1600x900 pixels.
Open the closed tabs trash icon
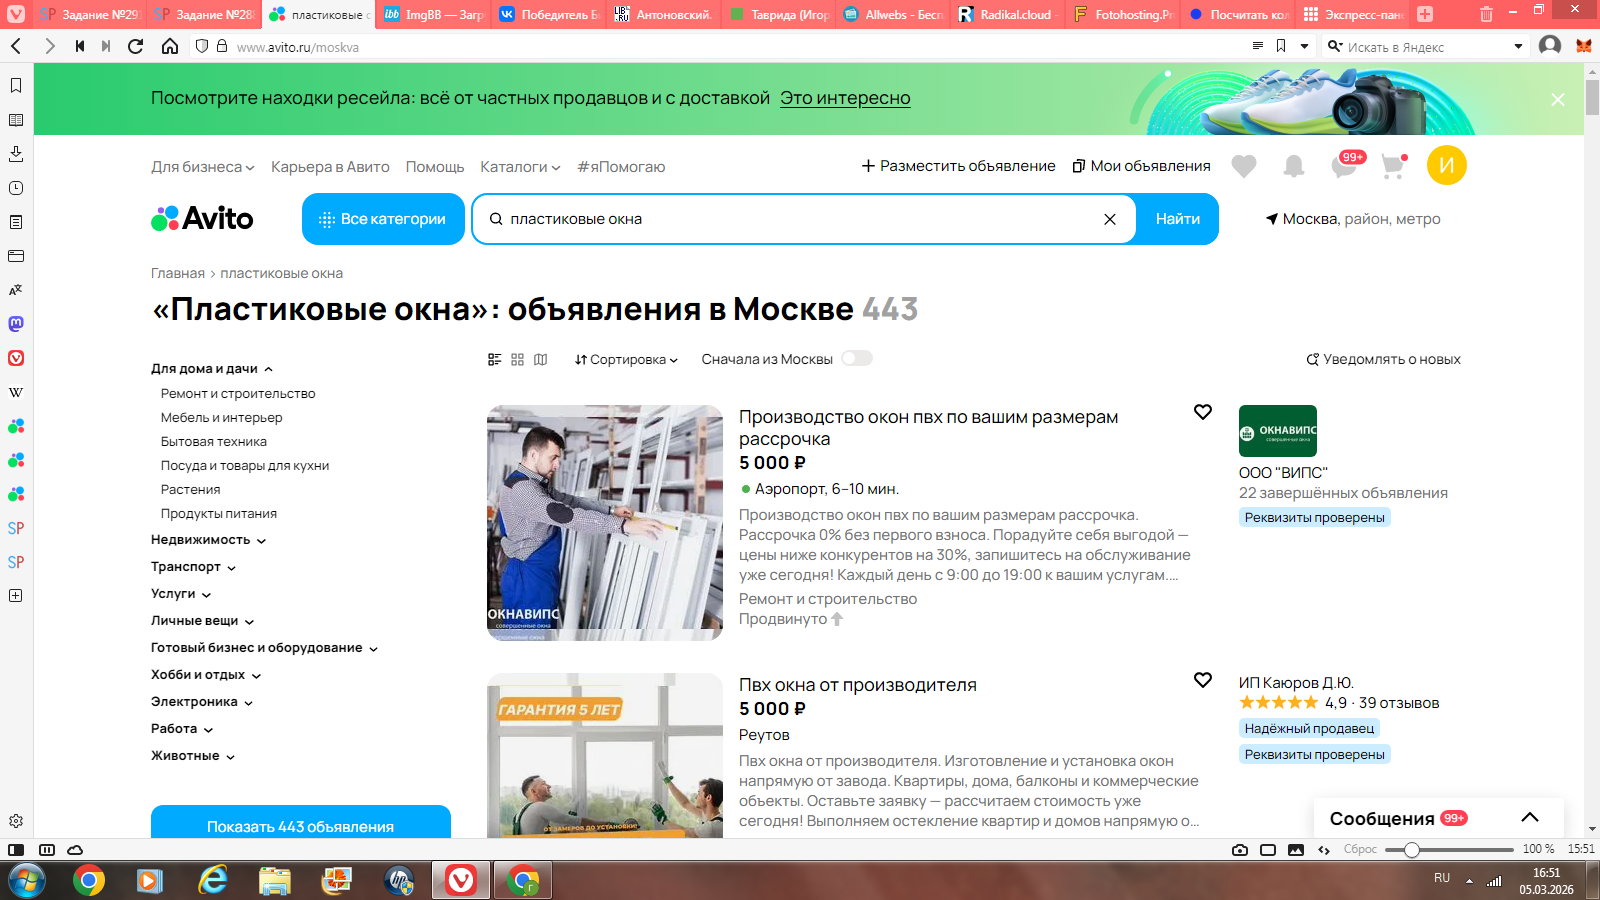[x=1486, y=14]
